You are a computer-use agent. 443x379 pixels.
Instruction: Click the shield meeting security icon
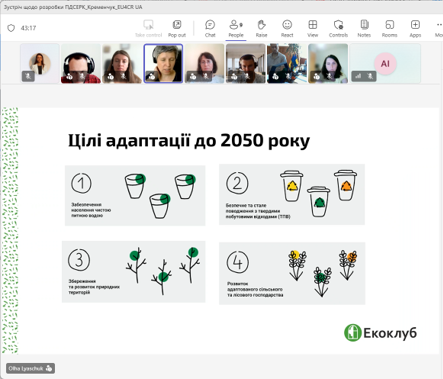11,28
